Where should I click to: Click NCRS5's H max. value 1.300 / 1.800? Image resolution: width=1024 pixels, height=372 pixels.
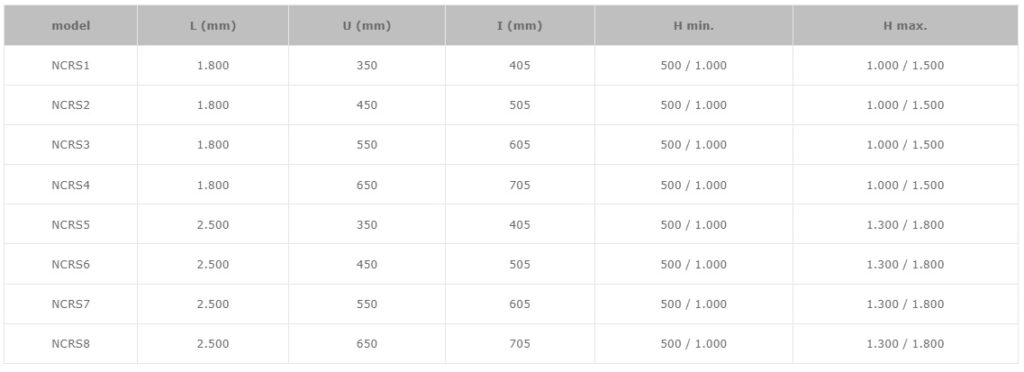[905, 225]
